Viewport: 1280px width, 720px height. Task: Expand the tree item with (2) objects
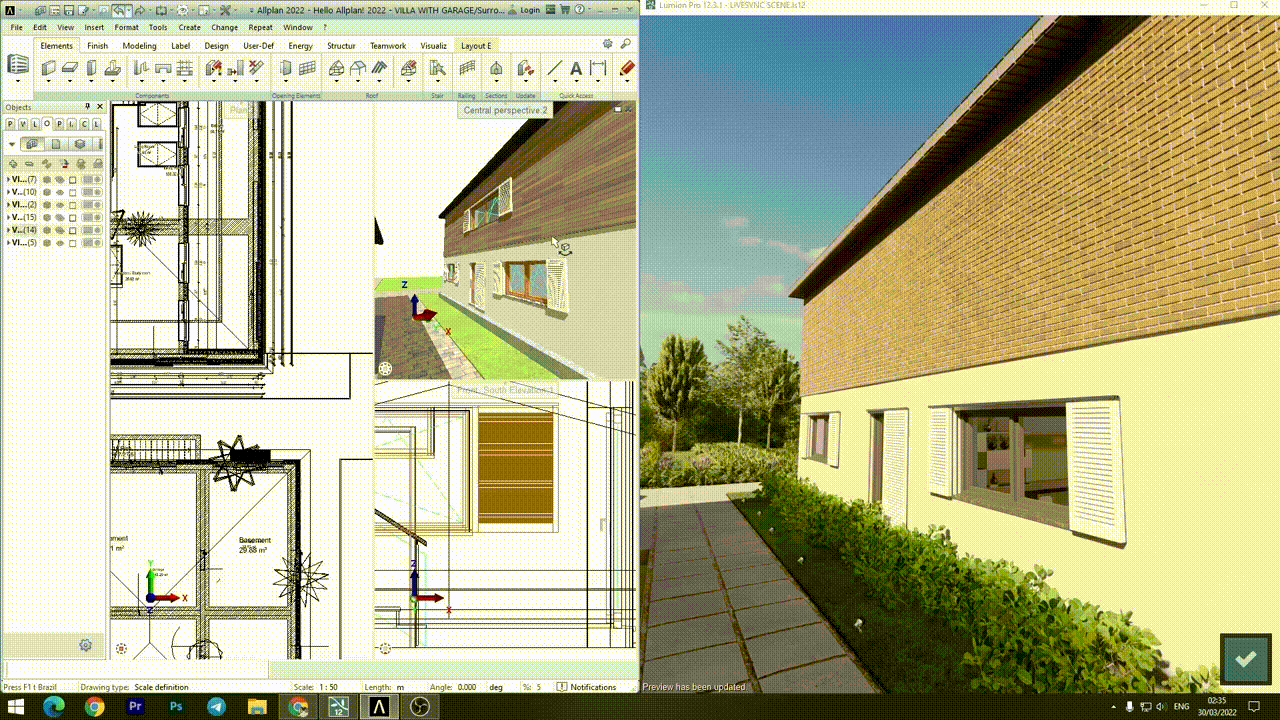(x=8, y=205)
